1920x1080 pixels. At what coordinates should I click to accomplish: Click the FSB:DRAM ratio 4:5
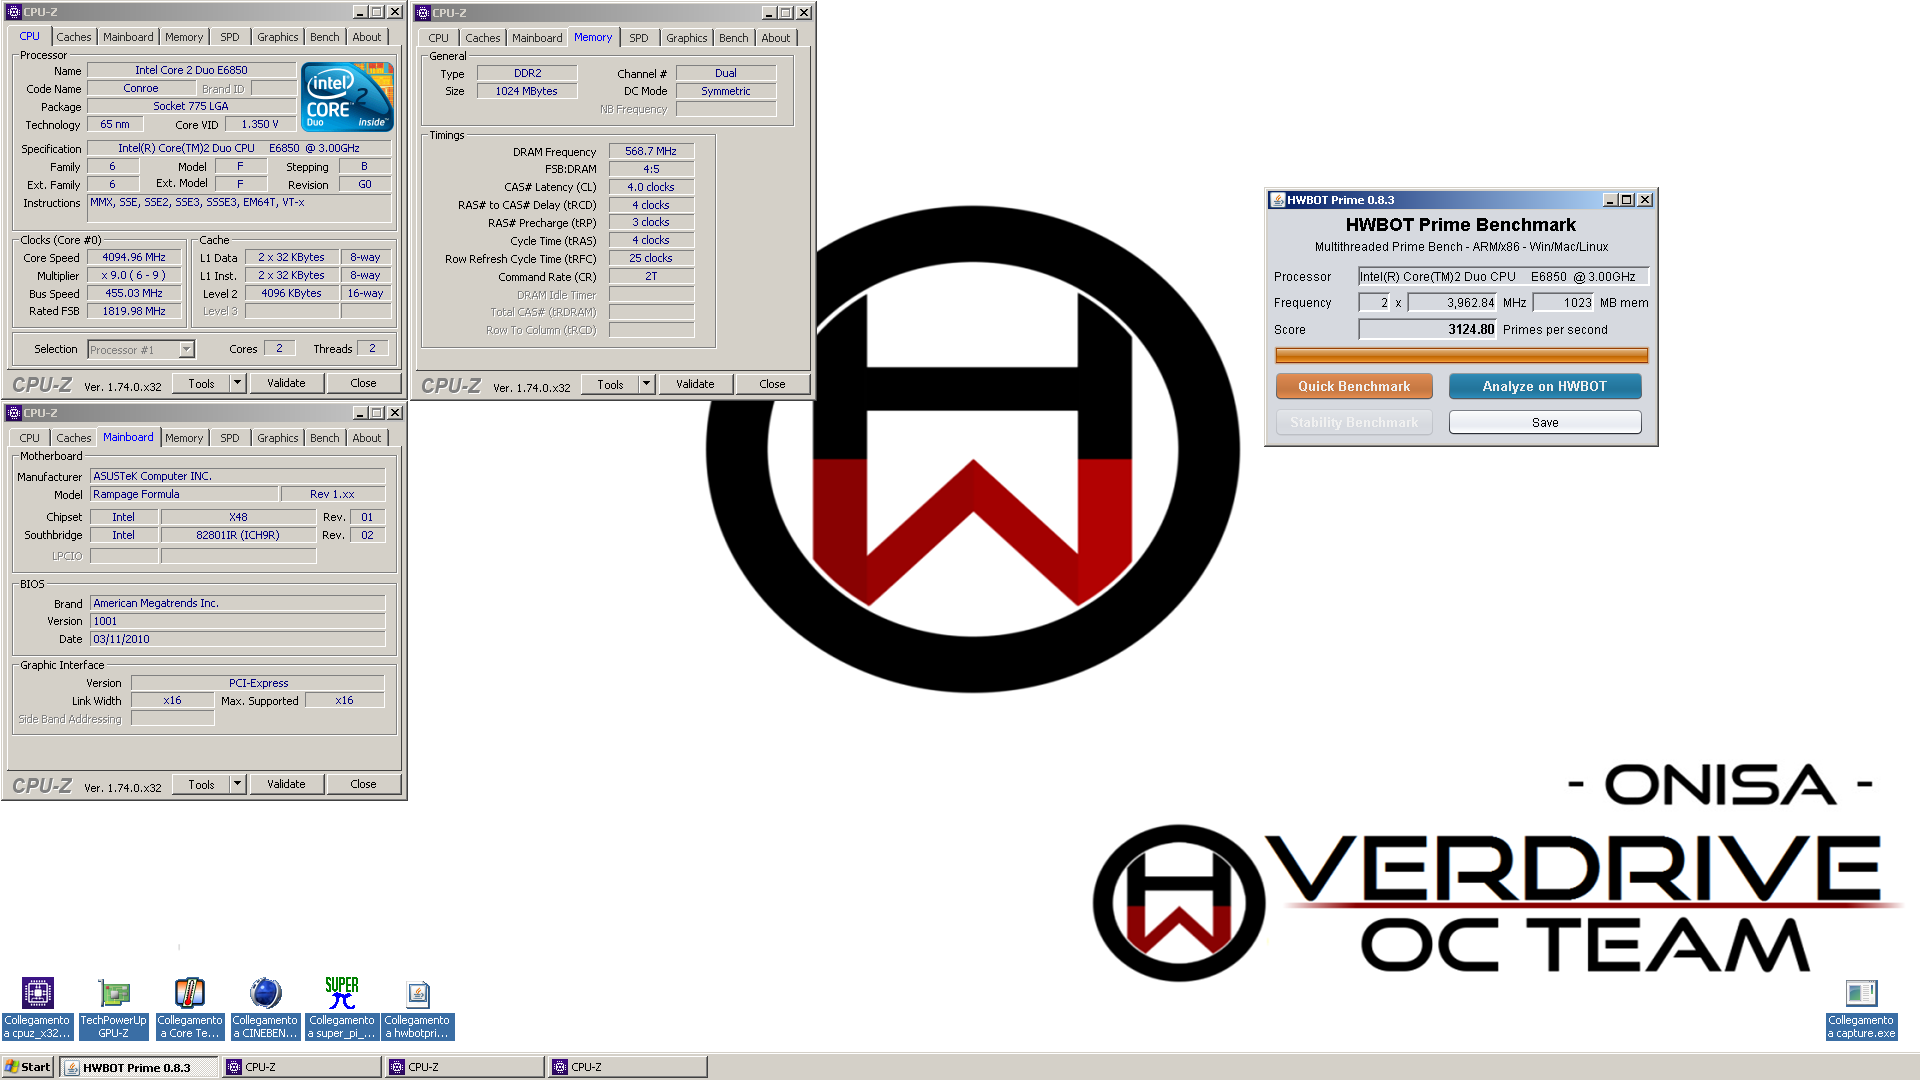coord(651,169)
